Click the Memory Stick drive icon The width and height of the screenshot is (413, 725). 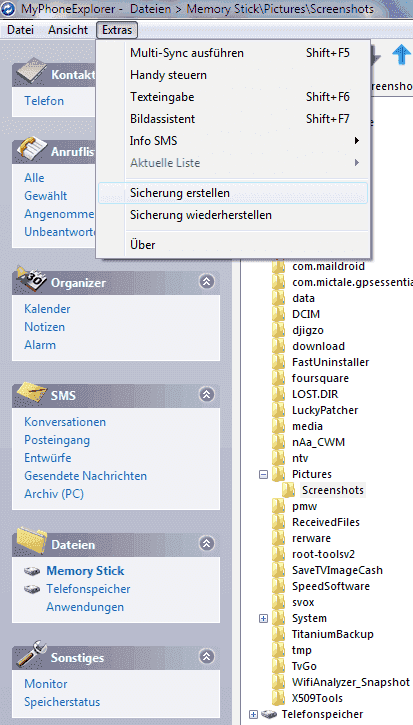(32, 571)
